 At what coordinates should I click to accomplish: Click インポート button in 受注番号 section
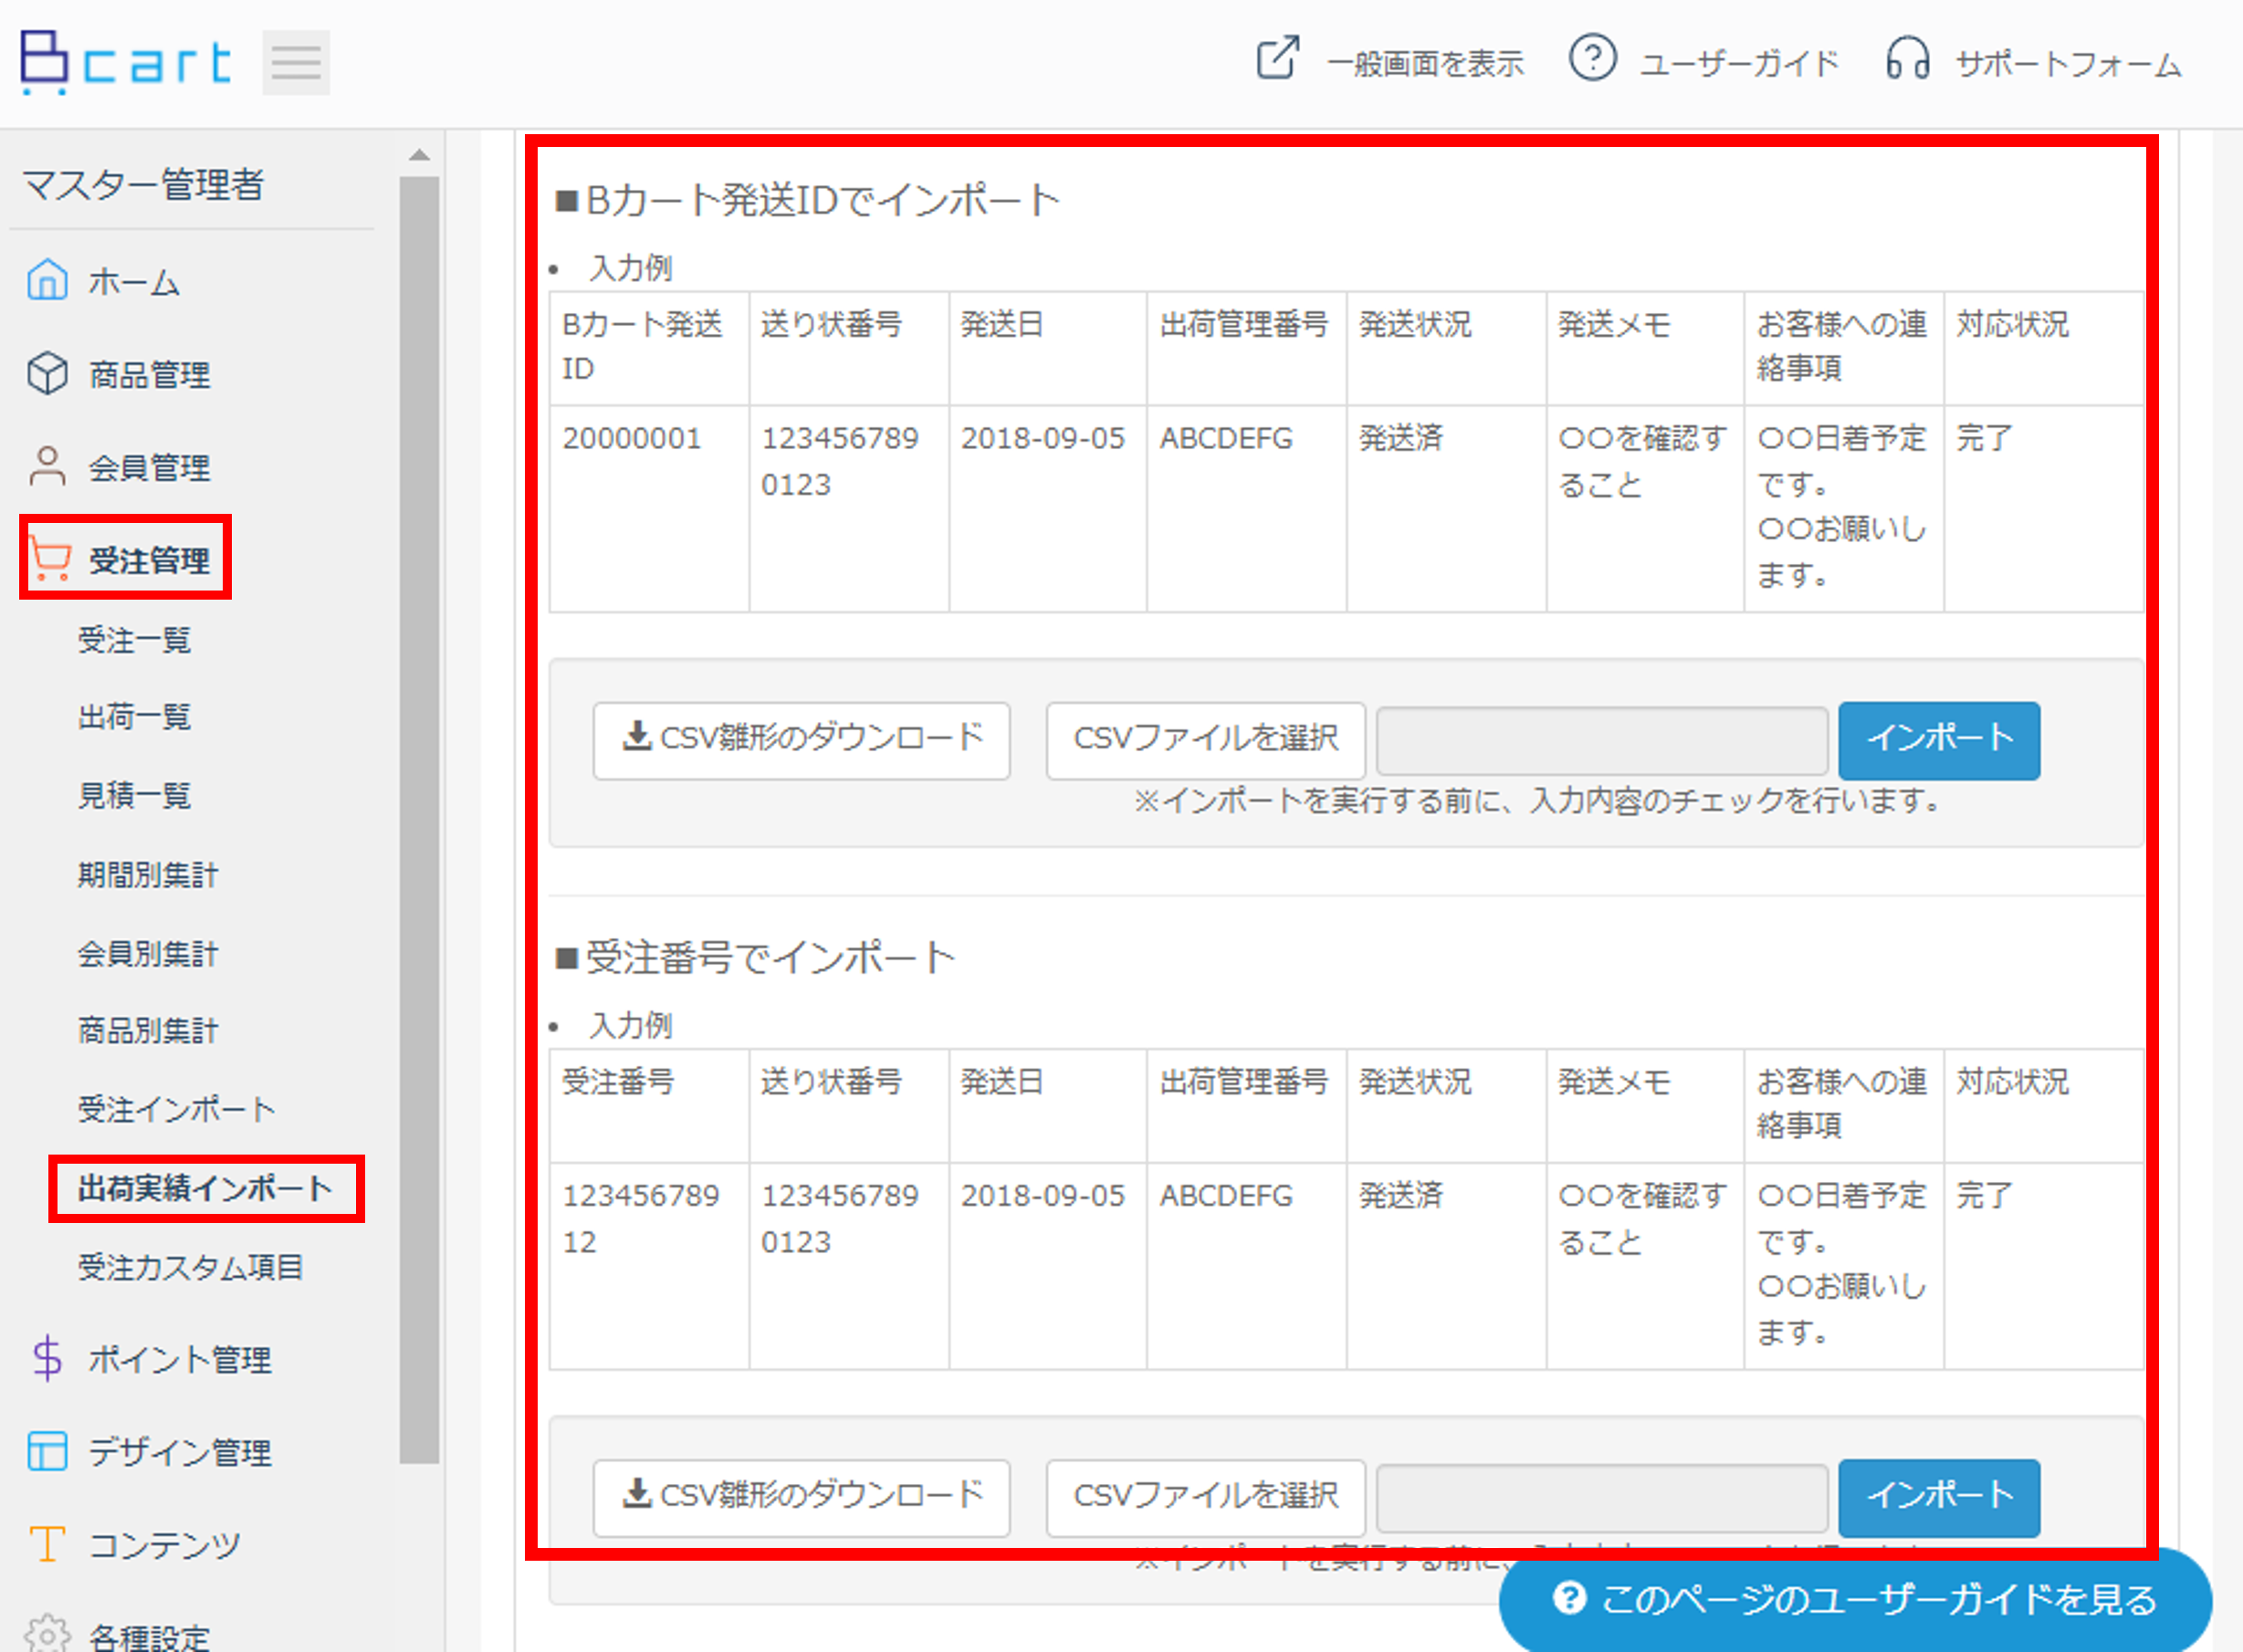1938,1497
